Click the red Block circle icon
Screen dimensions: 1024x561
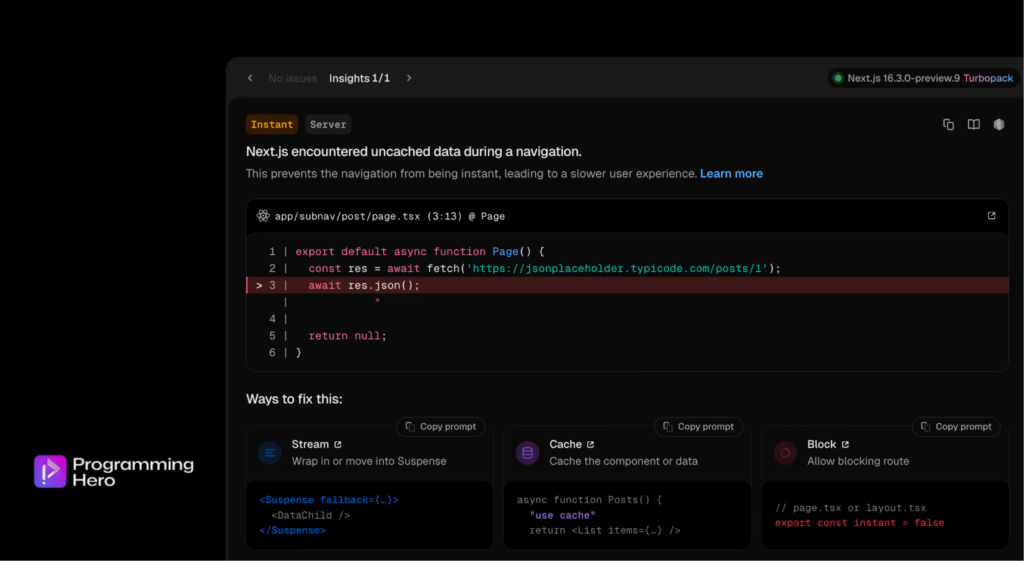(786, 453)
